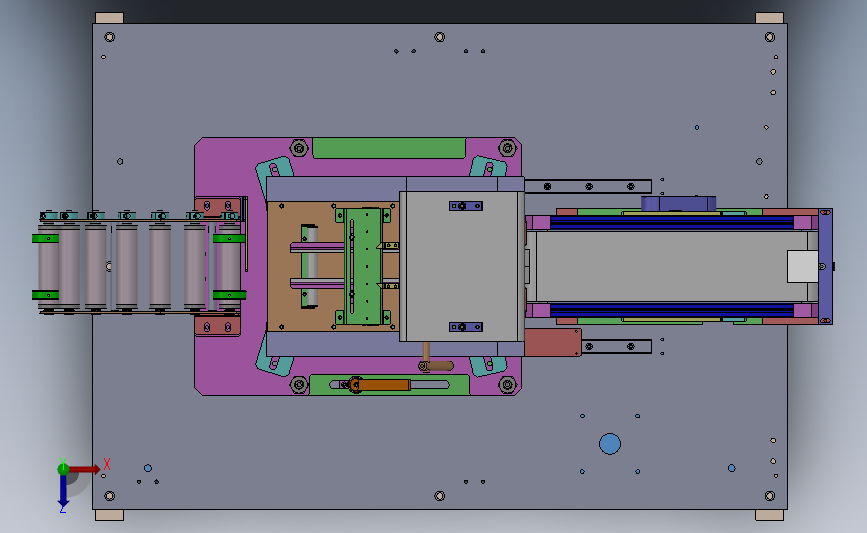Select the red bracket plate beside the lower black rail
The height and width of the screenshot is (533, 867).
(552, 342)
